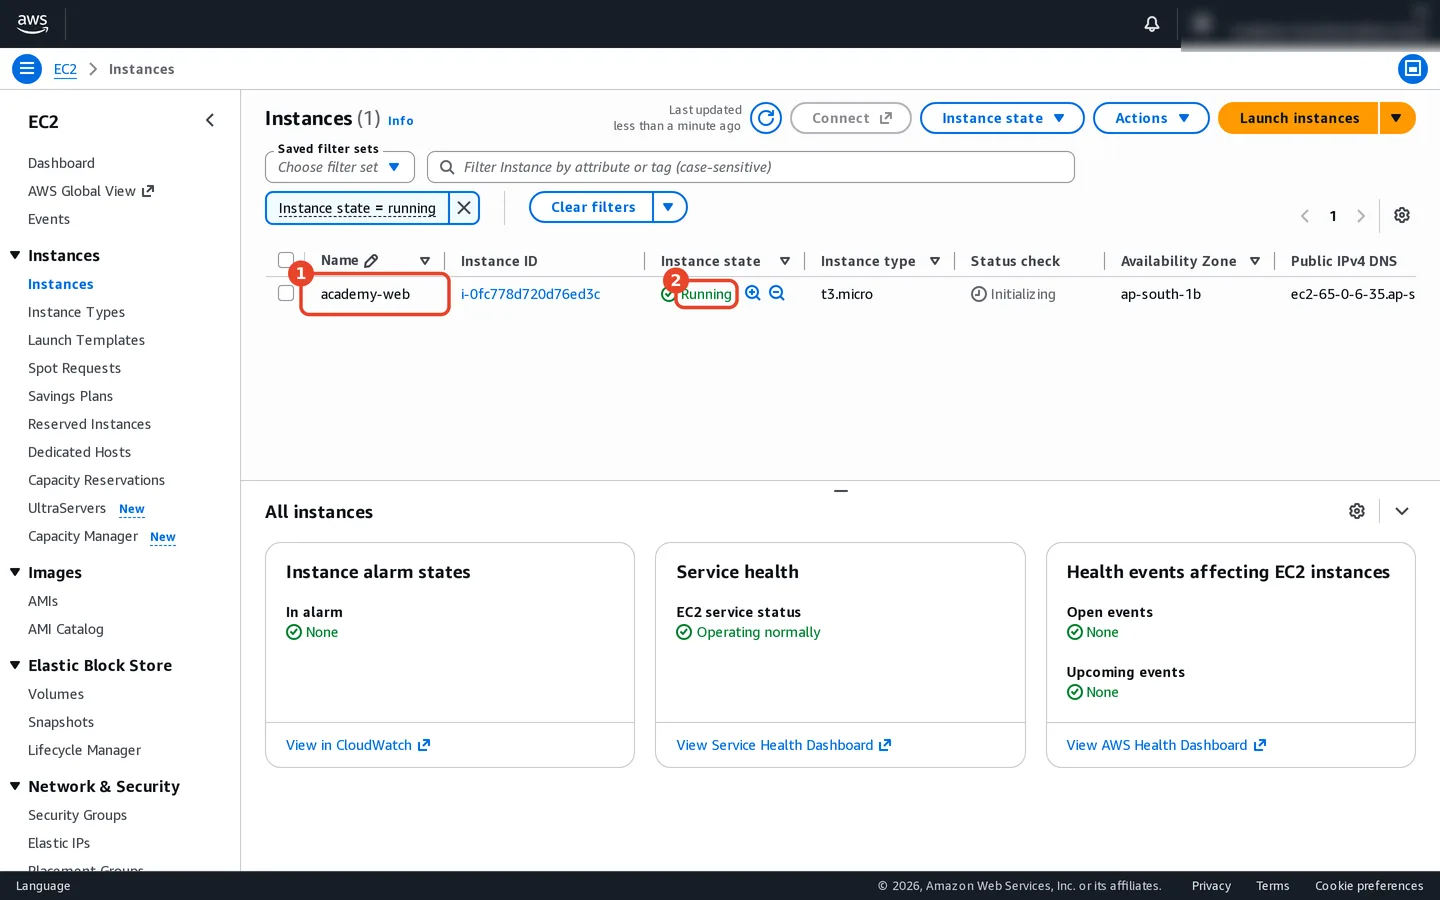1440x900 pixels.
Task: Open instance ID i-0fc778d720d76ed3c
Action: pyautogui.click(x=530, y=294)
